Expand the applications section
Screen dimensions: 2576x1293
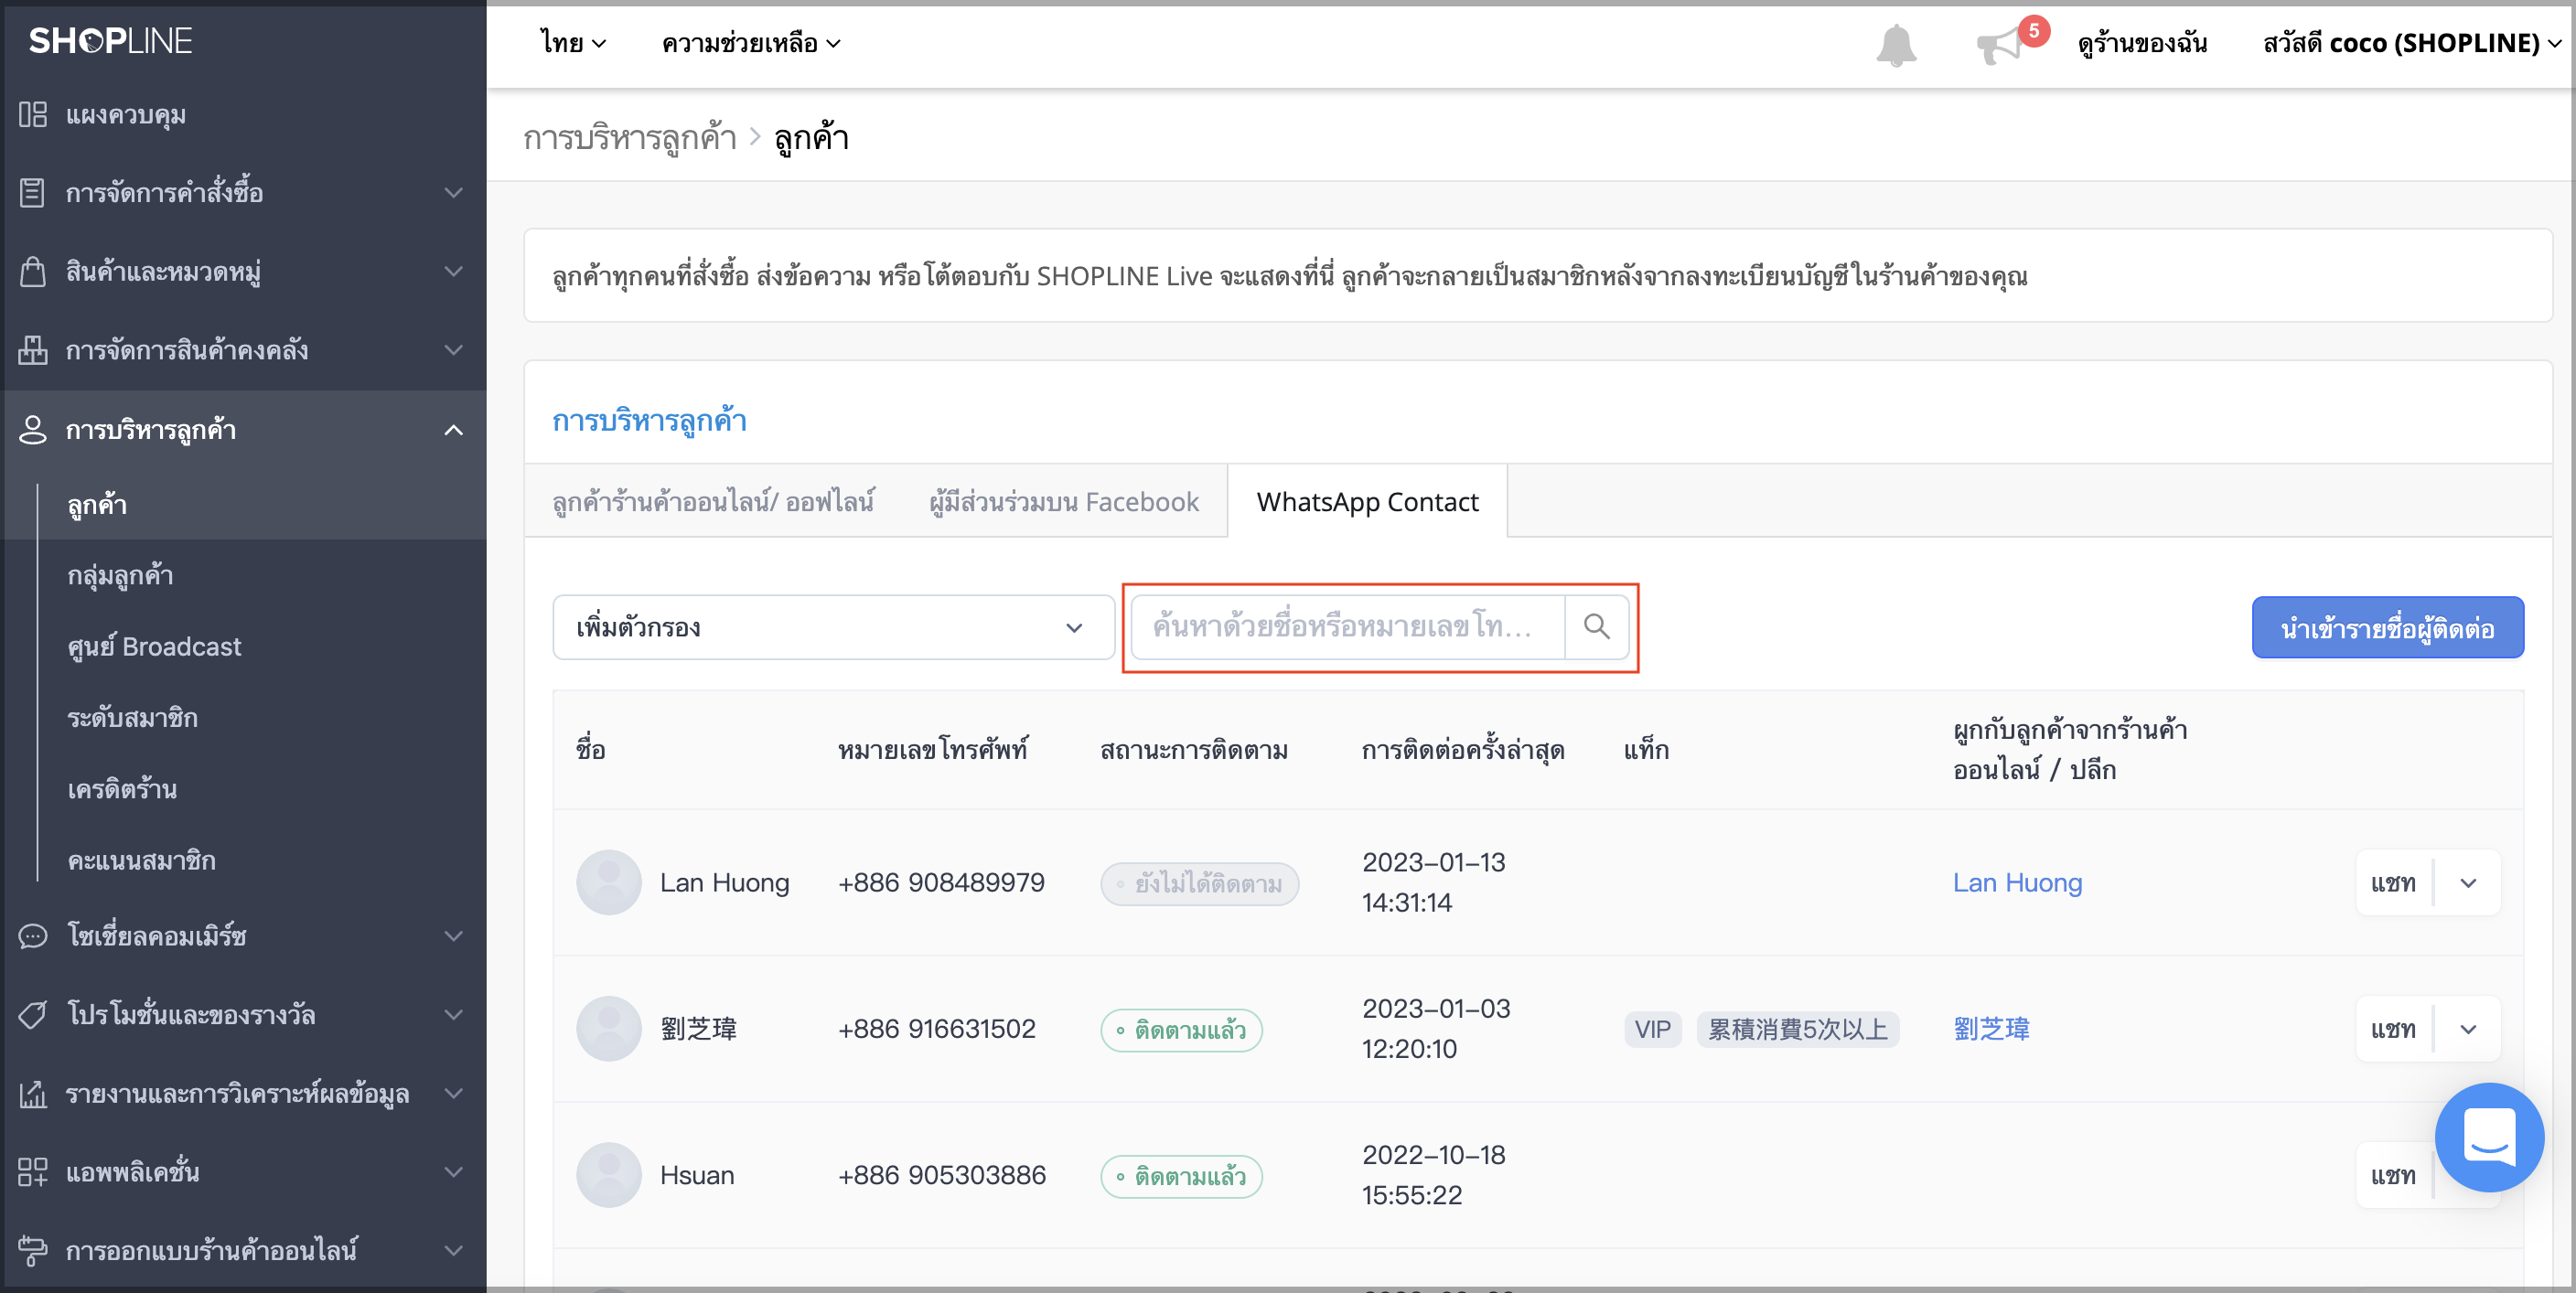[454, 1172]
